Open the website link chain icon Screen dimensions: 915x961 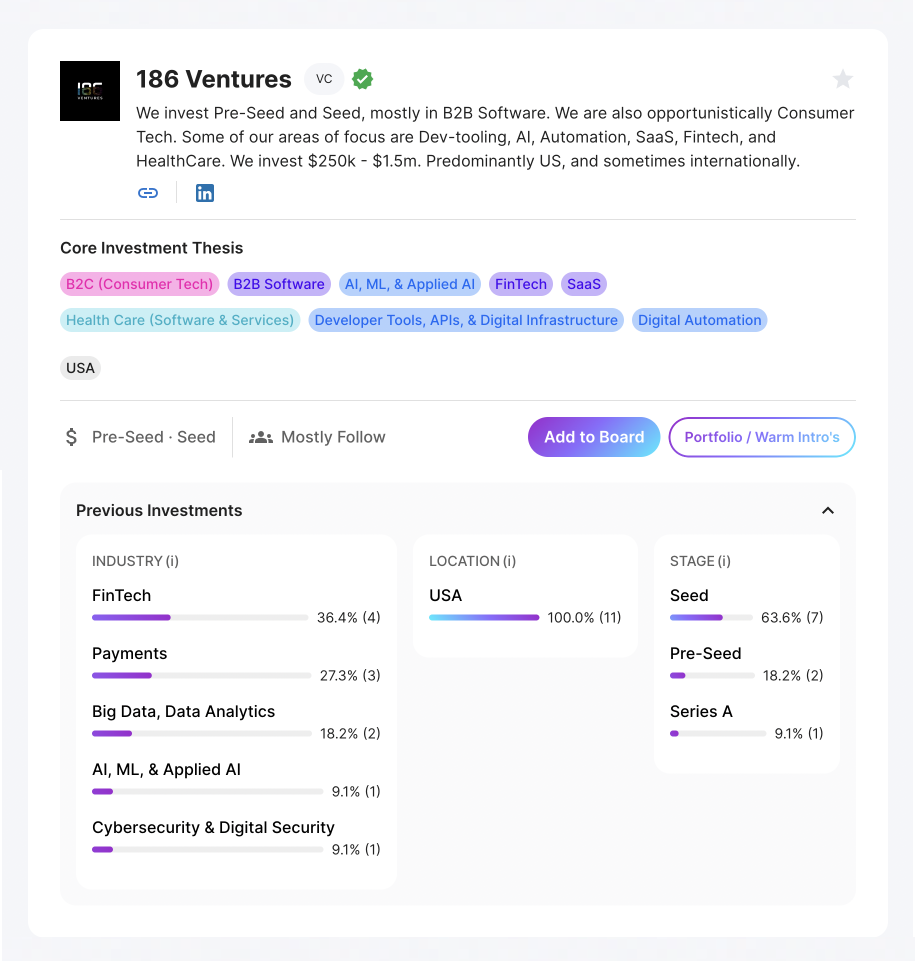click(x=148, y=193)
